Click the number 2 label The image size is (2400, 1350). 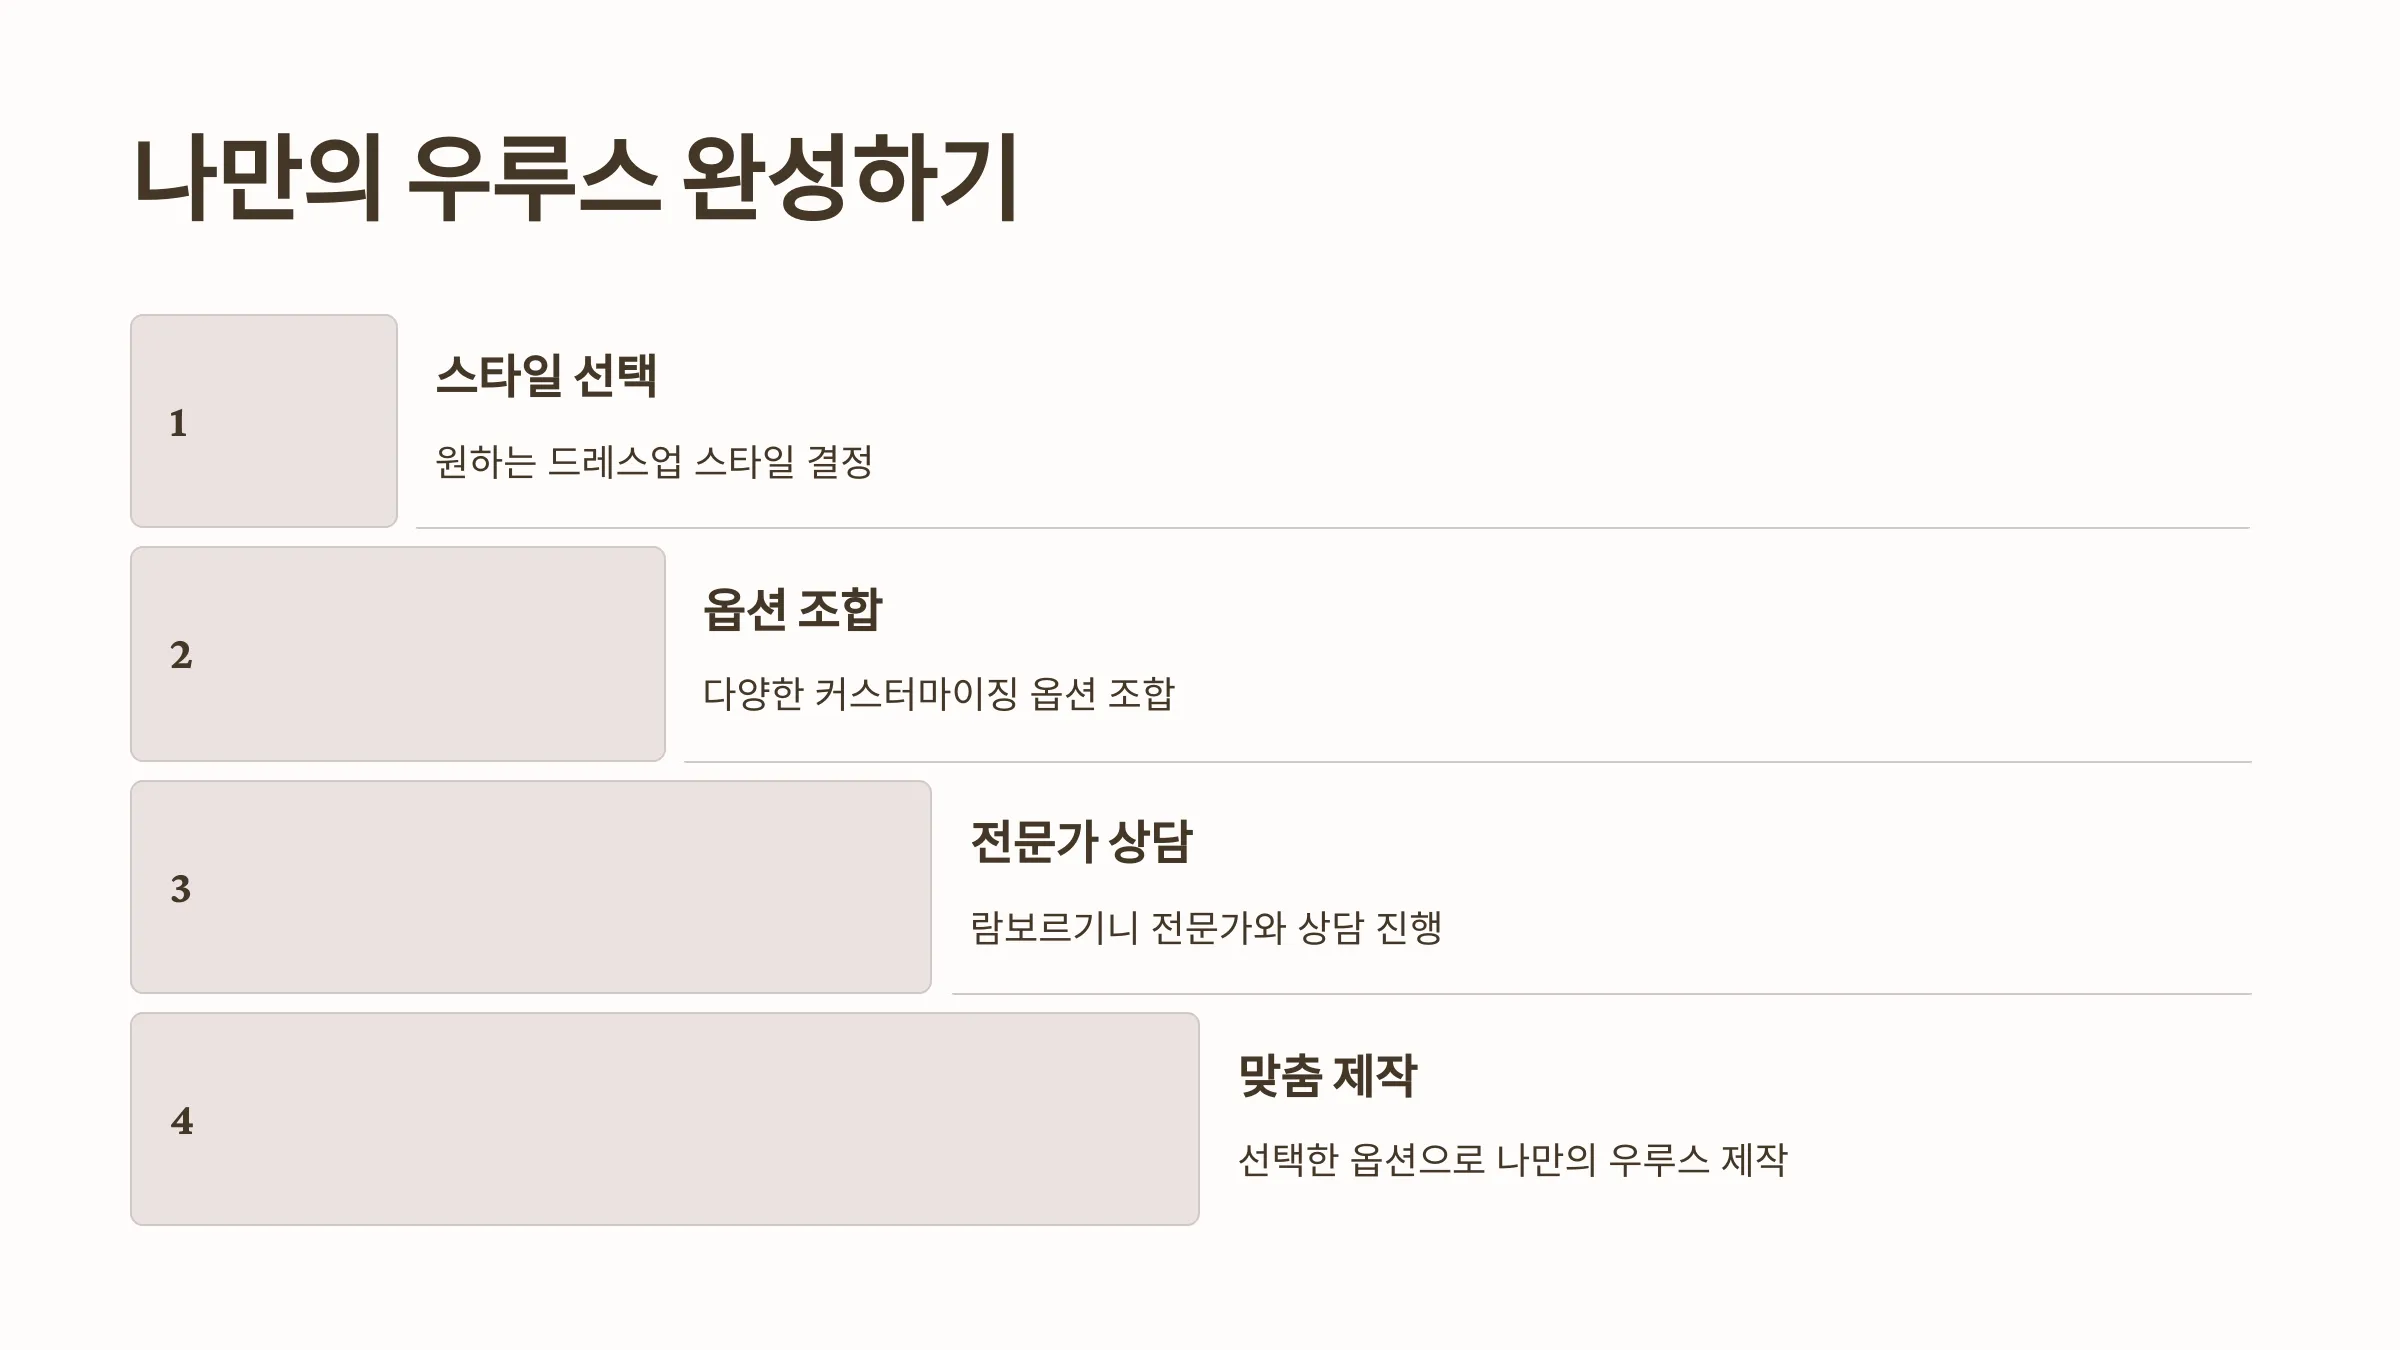[181, 655]
